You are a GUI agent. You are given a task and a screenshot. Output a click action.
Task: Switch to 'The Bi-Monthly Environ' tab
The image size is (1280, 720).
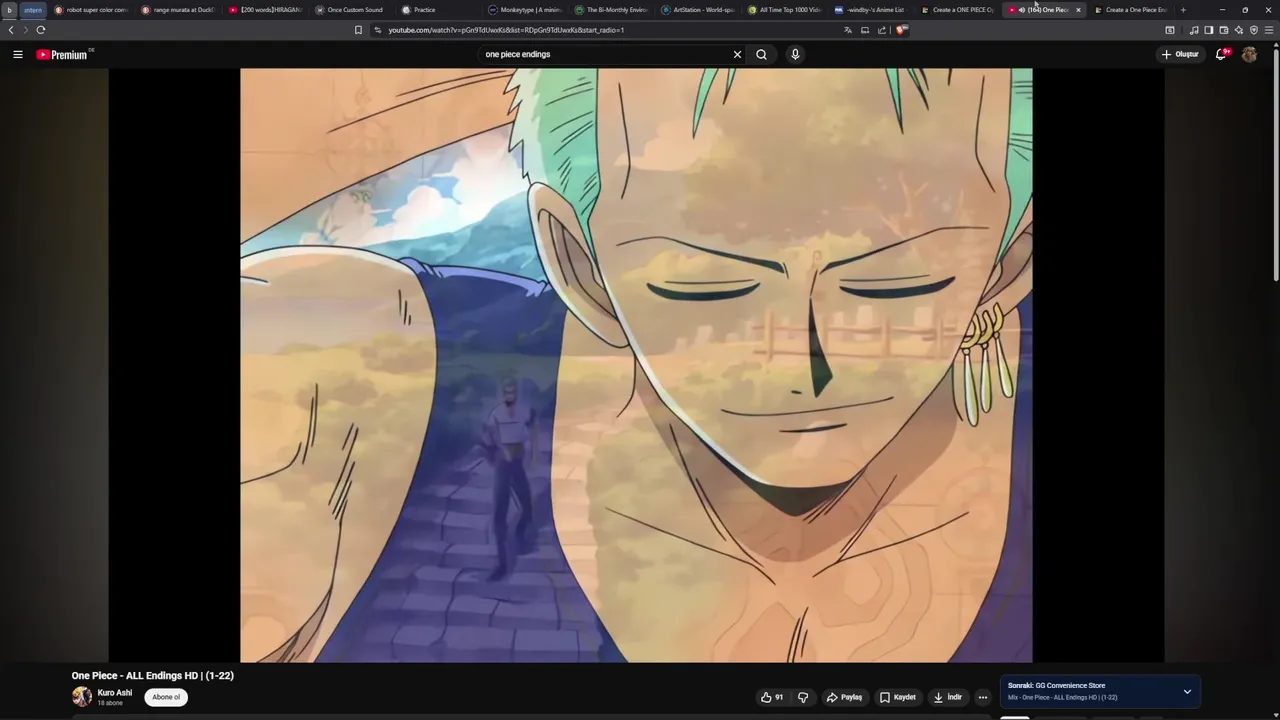point(612,10)
